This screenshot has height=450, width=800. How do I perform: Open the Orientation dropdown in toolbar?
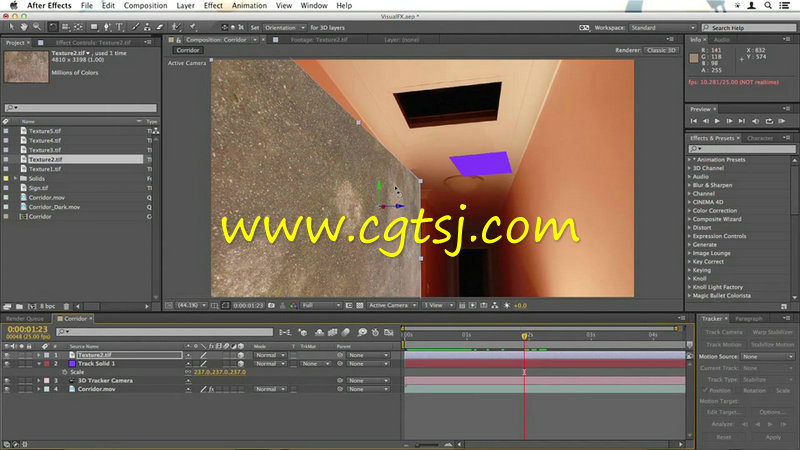[284, 28]
